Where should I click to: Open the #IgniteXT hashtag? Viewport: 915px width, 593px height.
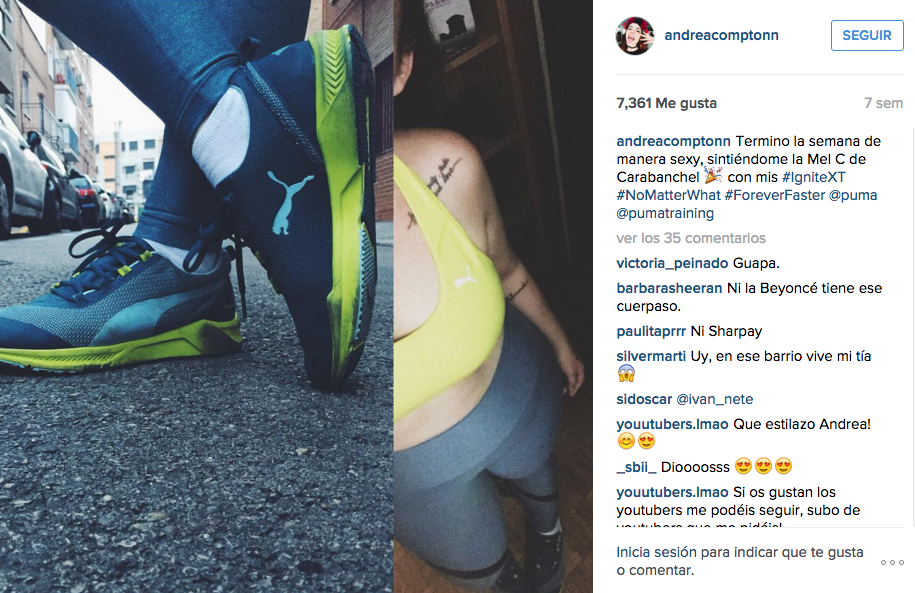(x=813, y=177)
